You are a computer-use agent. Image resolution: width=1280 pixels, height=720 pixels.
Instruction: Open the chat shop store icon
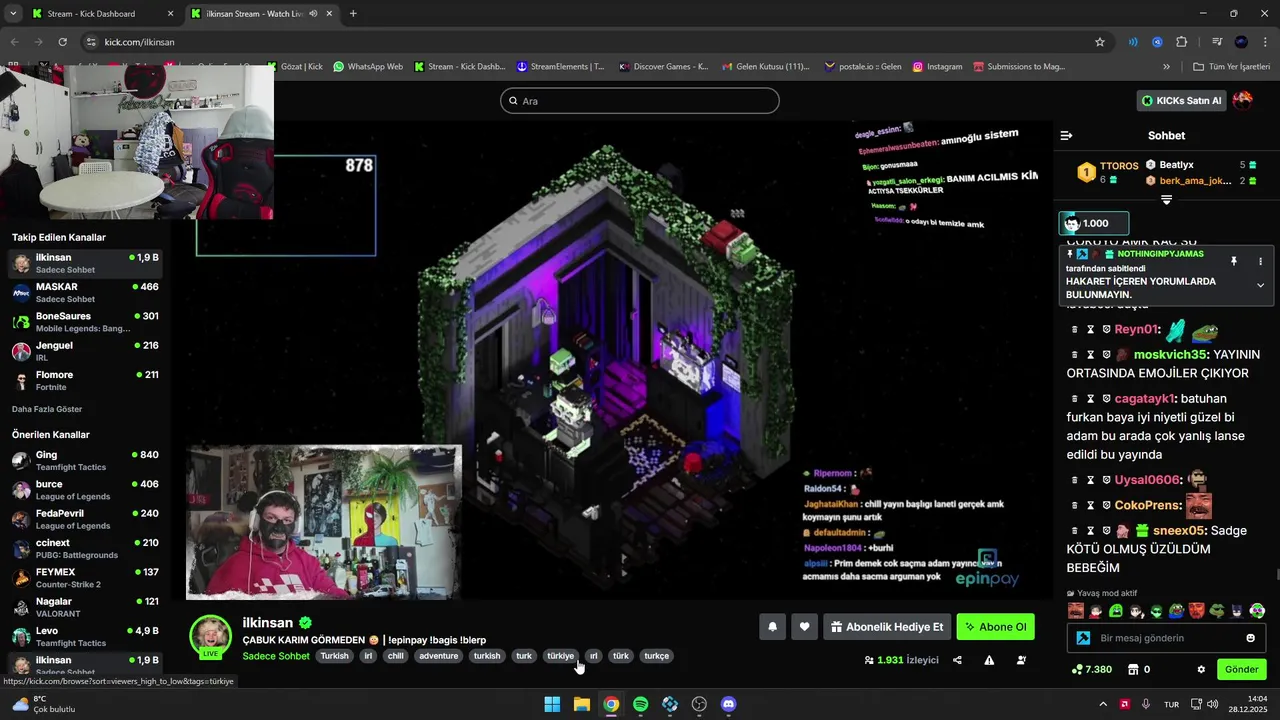[1133, 669]
